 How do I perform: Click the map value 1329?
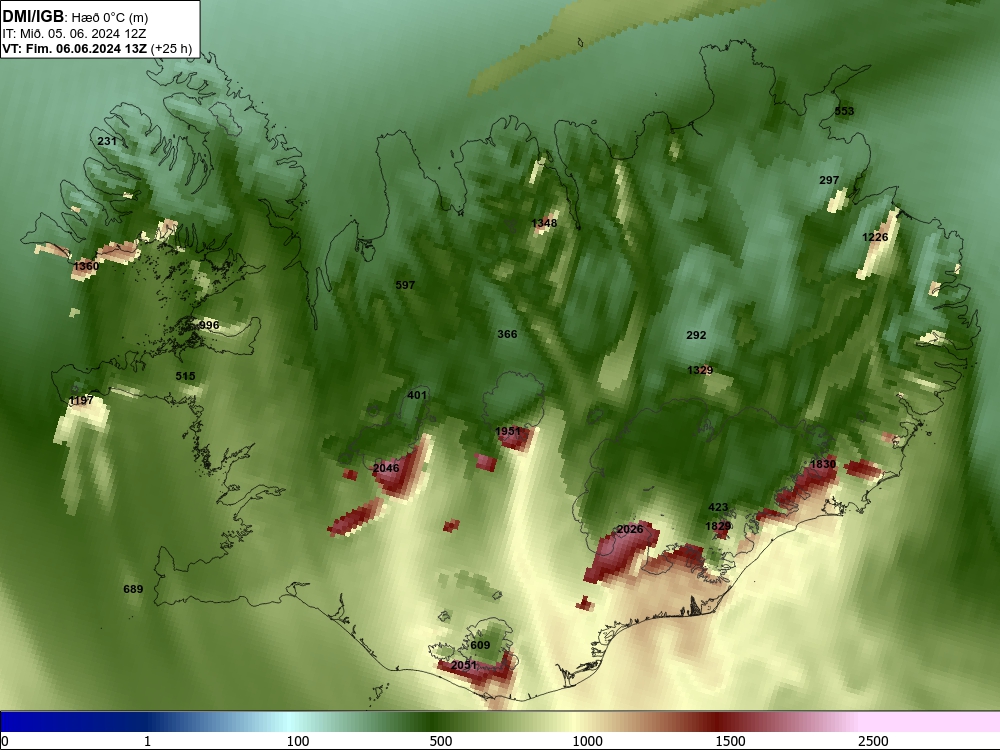point(700,370)
